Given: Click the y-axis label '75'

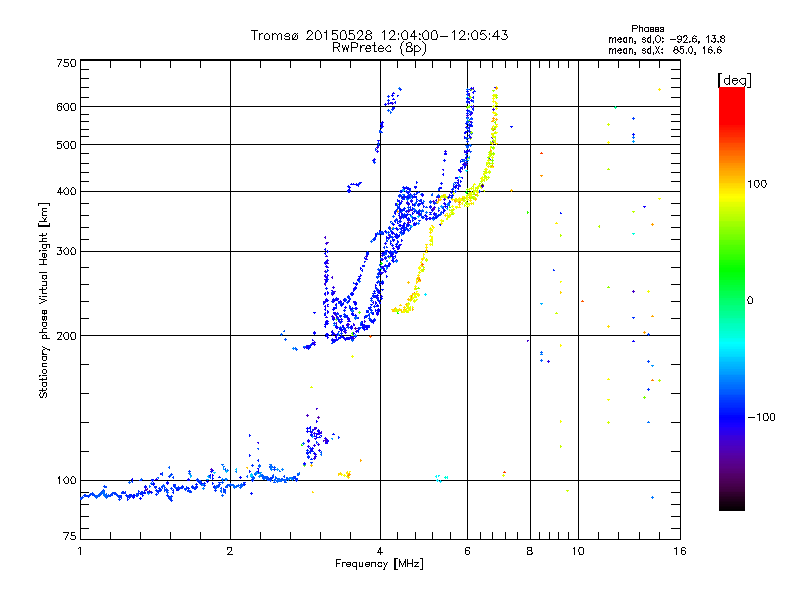Looking at the screenshot, I should point(70,536).
